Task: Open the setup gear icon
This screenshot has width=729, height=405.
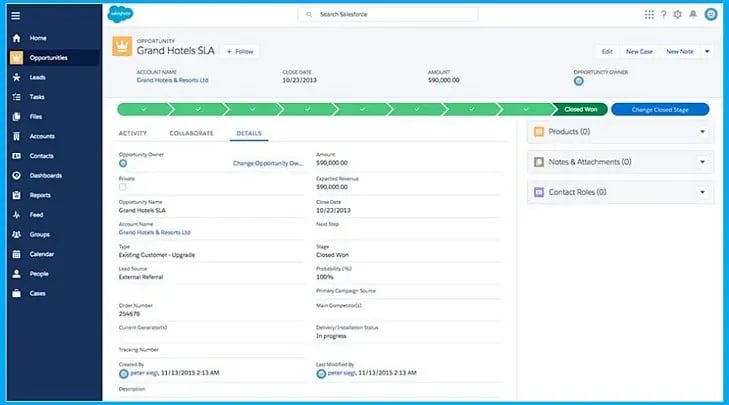Action: point(677,14)
